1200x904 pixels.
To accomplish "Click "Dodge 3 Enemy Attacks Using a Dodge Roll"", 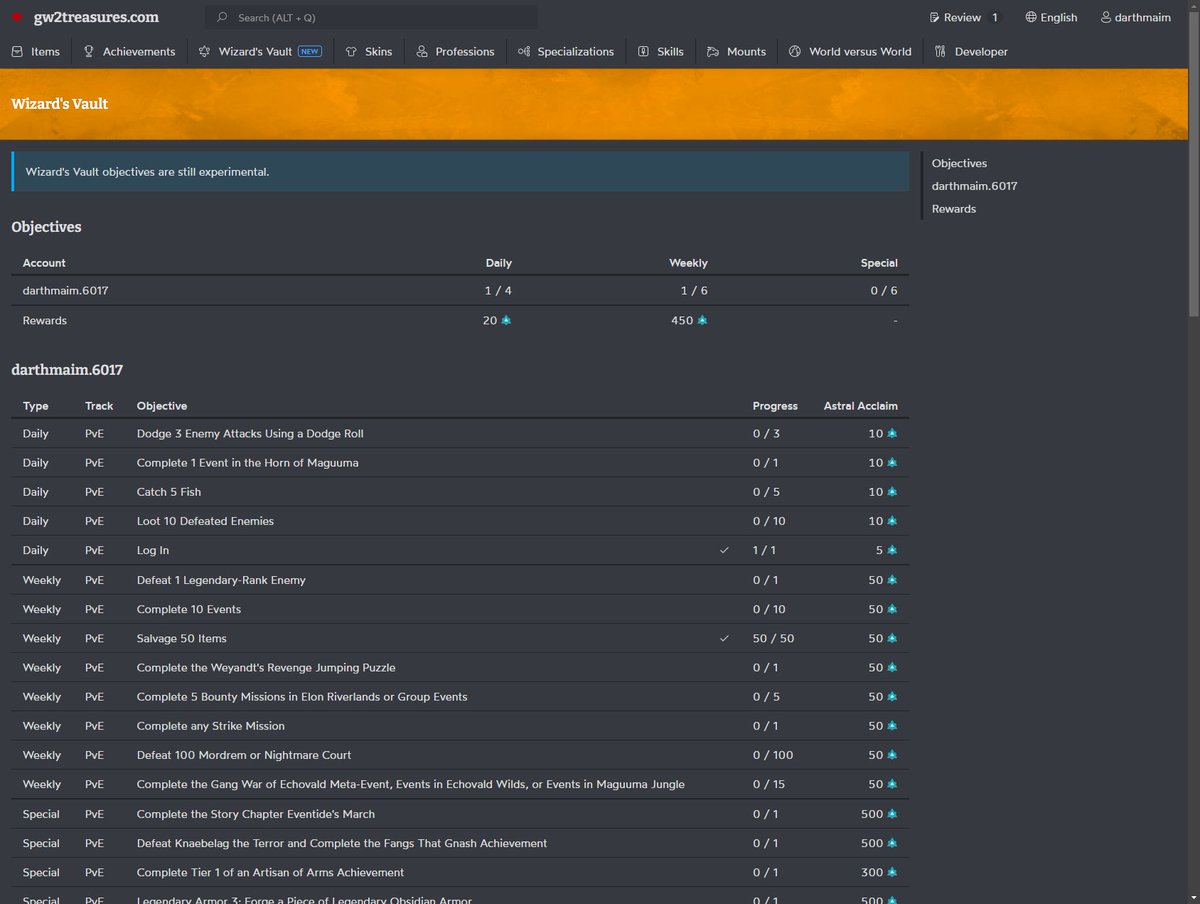I will [x=250, y=434].
